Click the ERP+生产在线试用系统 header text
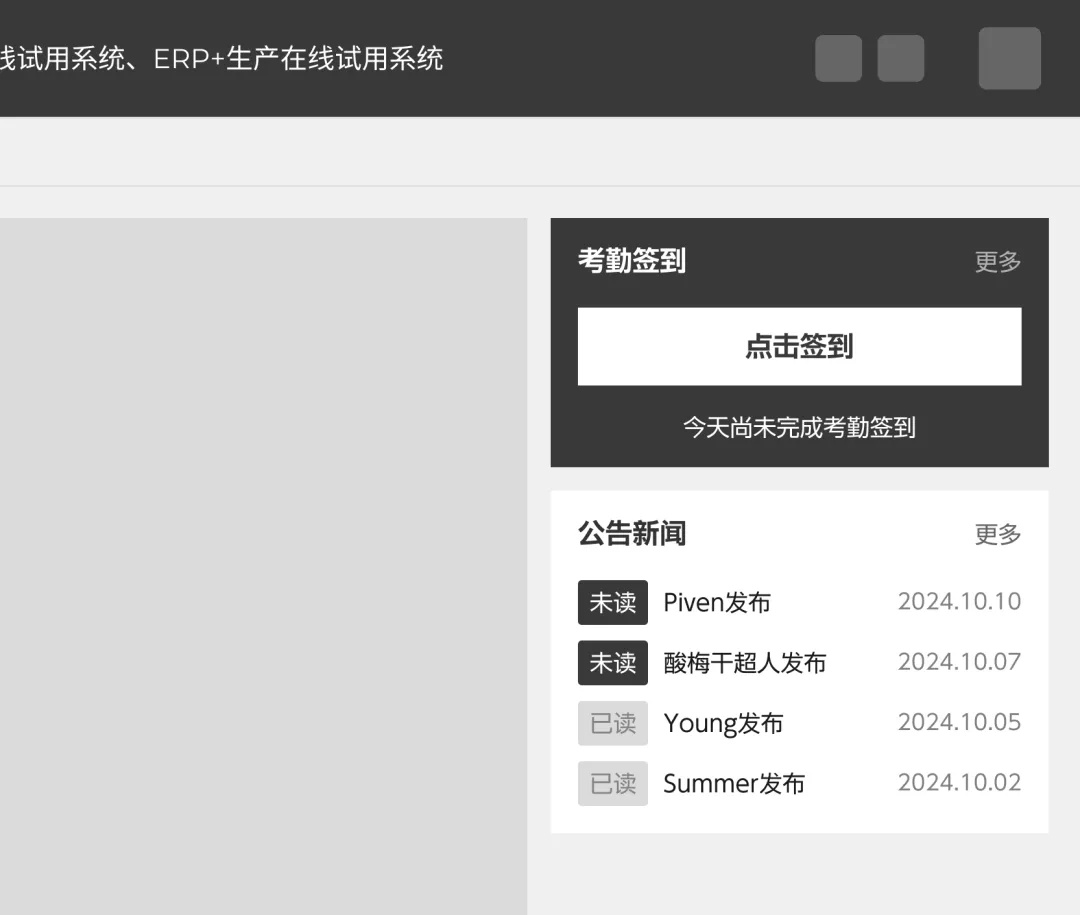Viewport: 1080px width, 915px height. coord(298,59)
